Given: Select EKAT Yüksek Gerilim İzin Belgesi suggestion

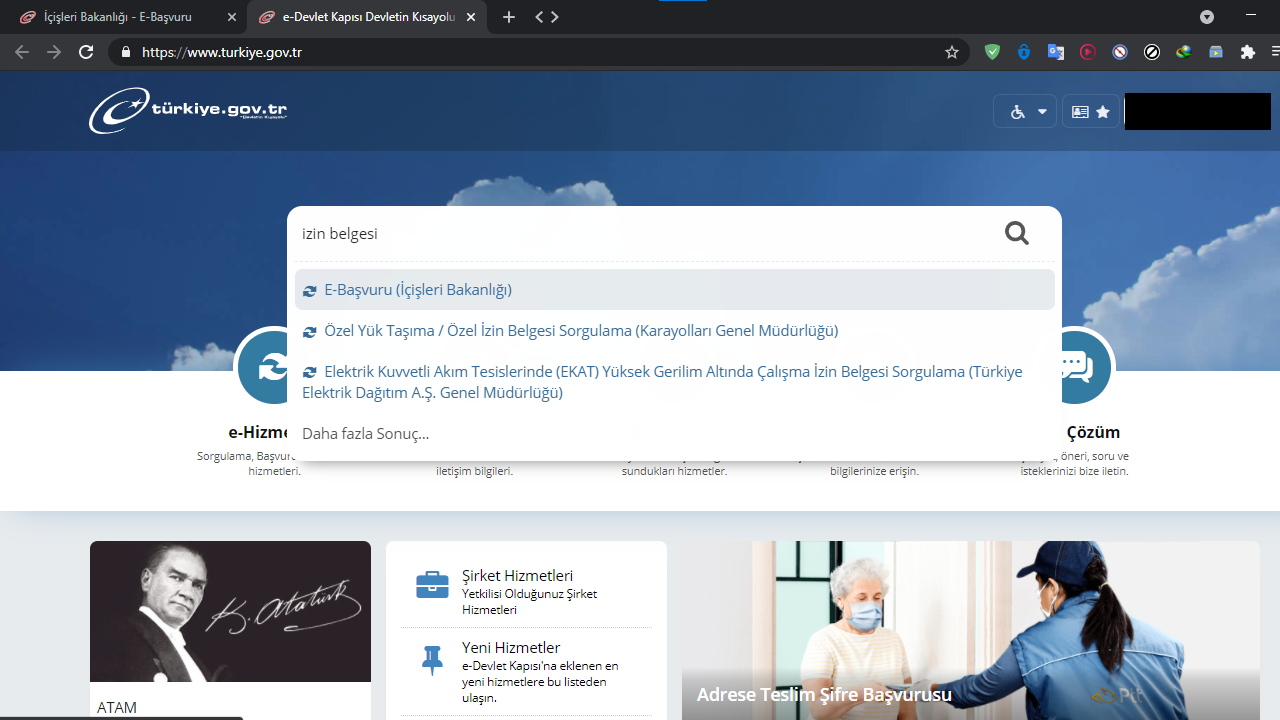Looking at the screenshot, I should tap(660, 382).
